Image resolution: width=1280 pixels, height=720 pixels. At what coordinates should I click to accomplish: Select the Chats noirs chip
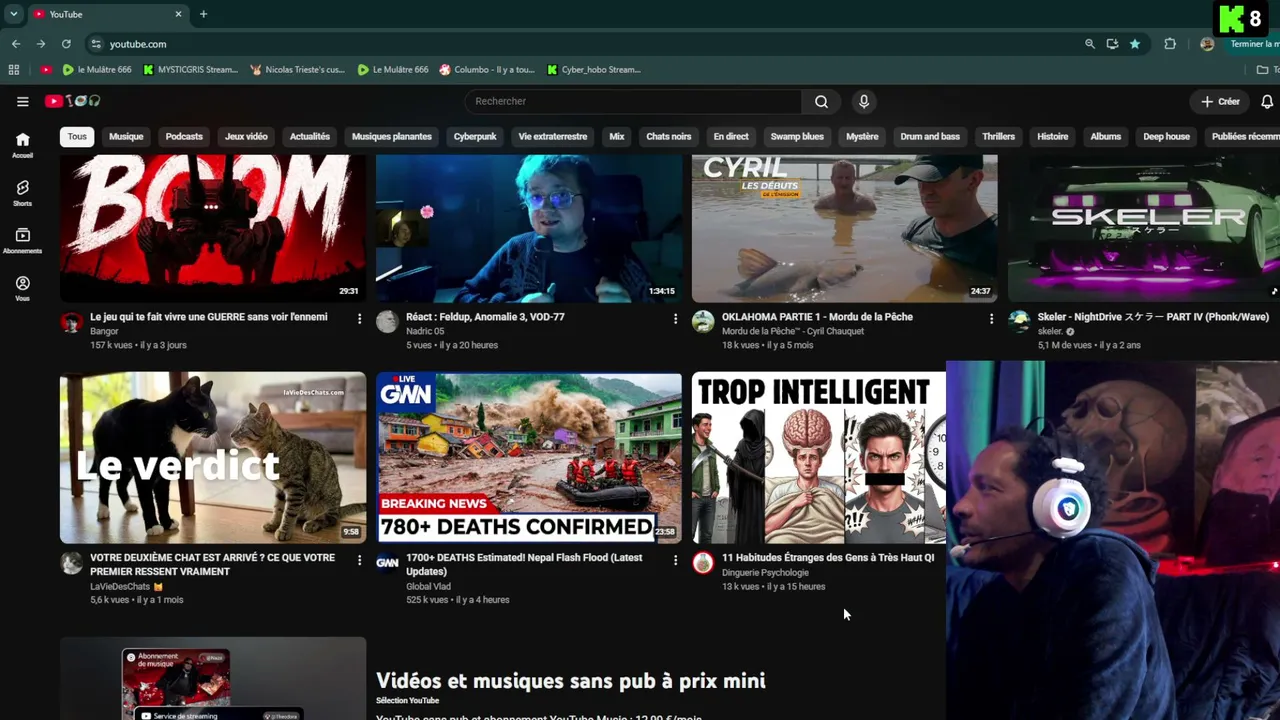pos(669,137)
